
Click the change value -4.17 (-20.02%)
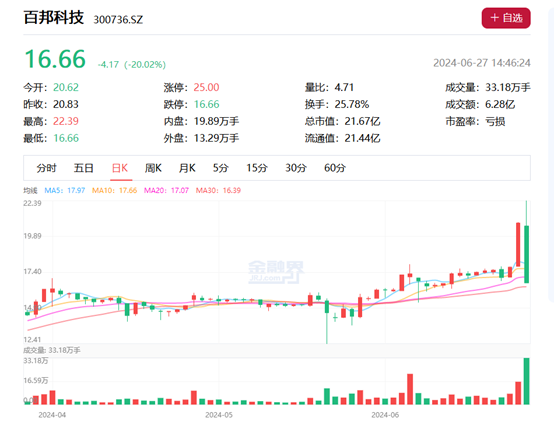(x=132, y=65)
